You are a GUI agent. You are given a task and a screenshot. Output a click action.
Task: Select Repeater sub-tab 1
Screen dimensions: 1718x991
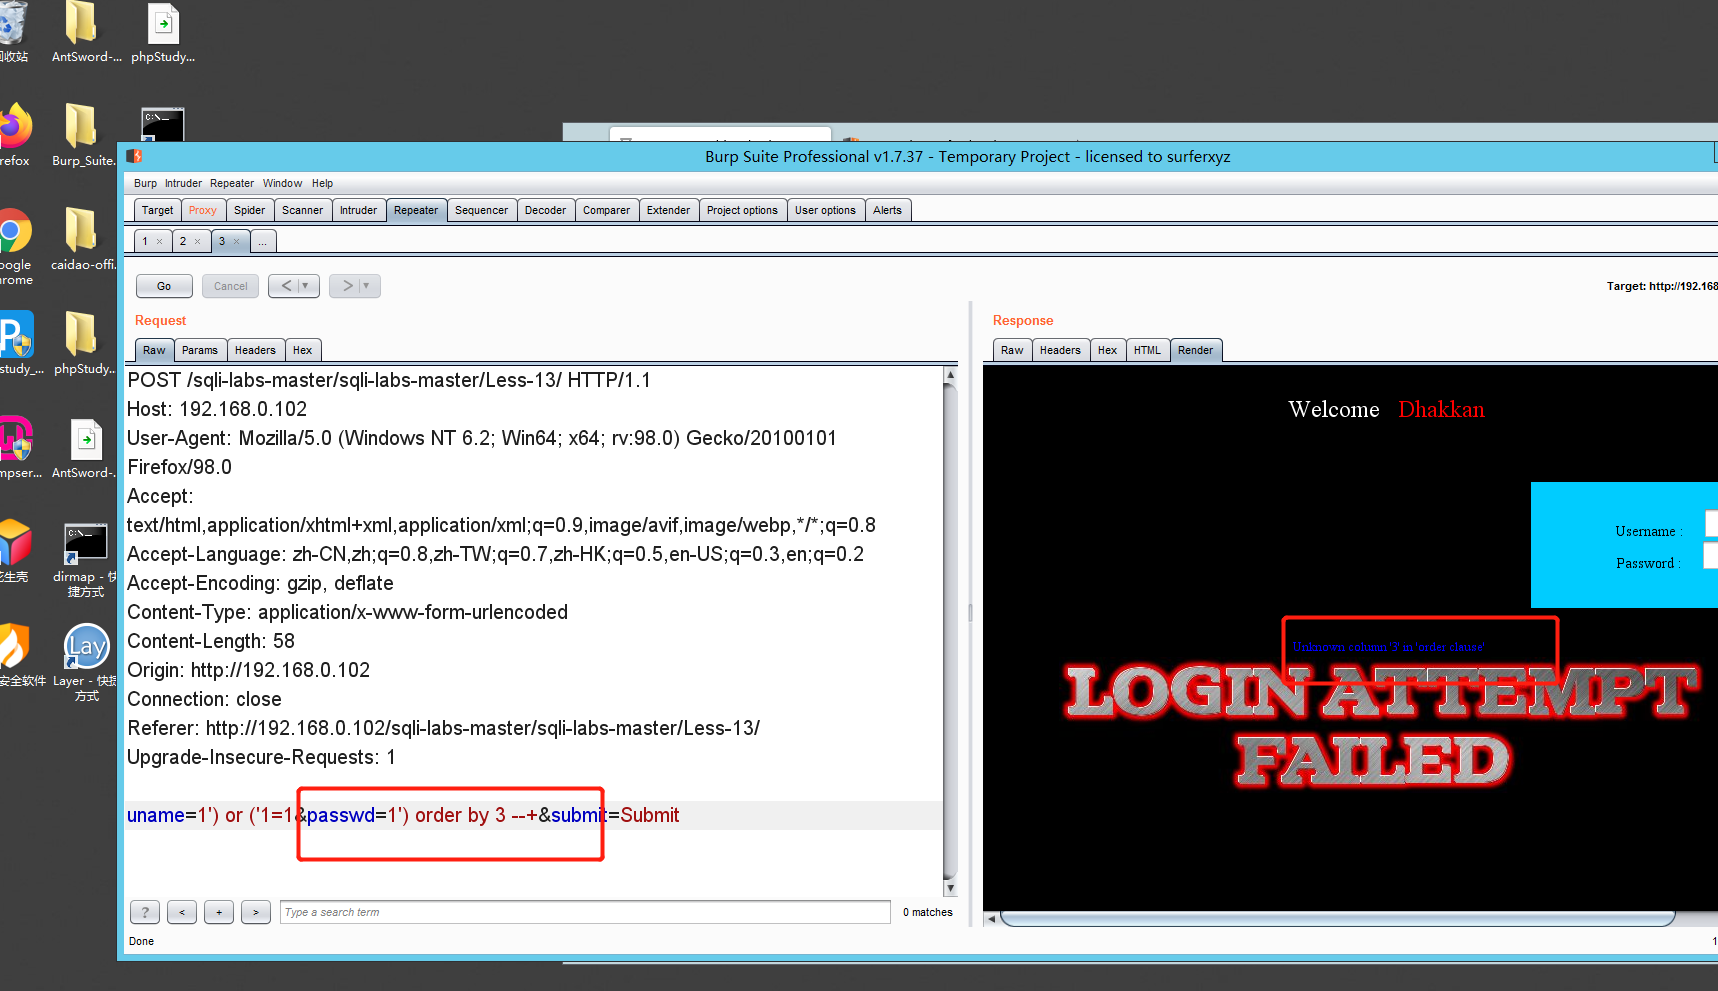click(x=146, y=241)
